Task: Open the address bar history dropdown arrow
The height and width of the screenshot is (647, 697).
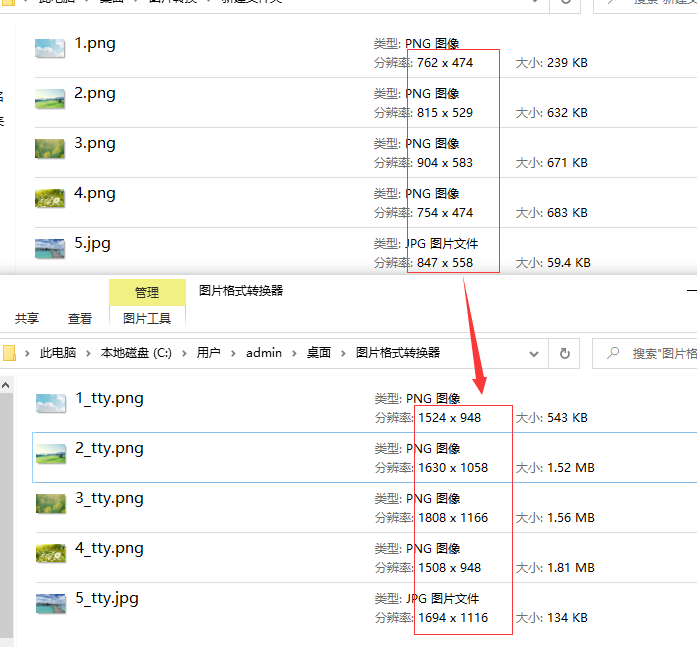Action: pyautogui.click(x=535, y=353)
